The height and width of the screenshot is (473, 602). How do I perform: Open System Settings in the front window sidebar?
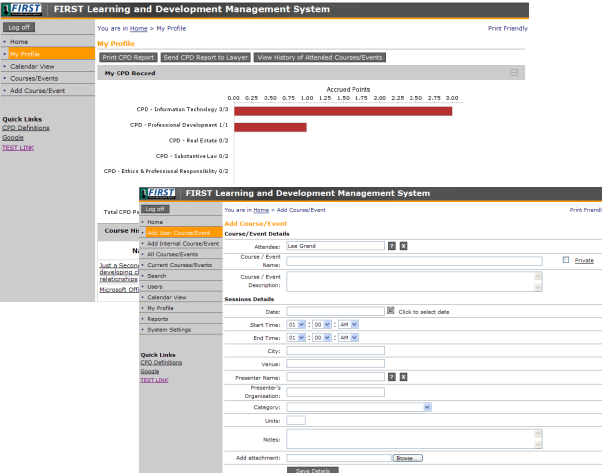pyautogui.click(x=169, y=329)
